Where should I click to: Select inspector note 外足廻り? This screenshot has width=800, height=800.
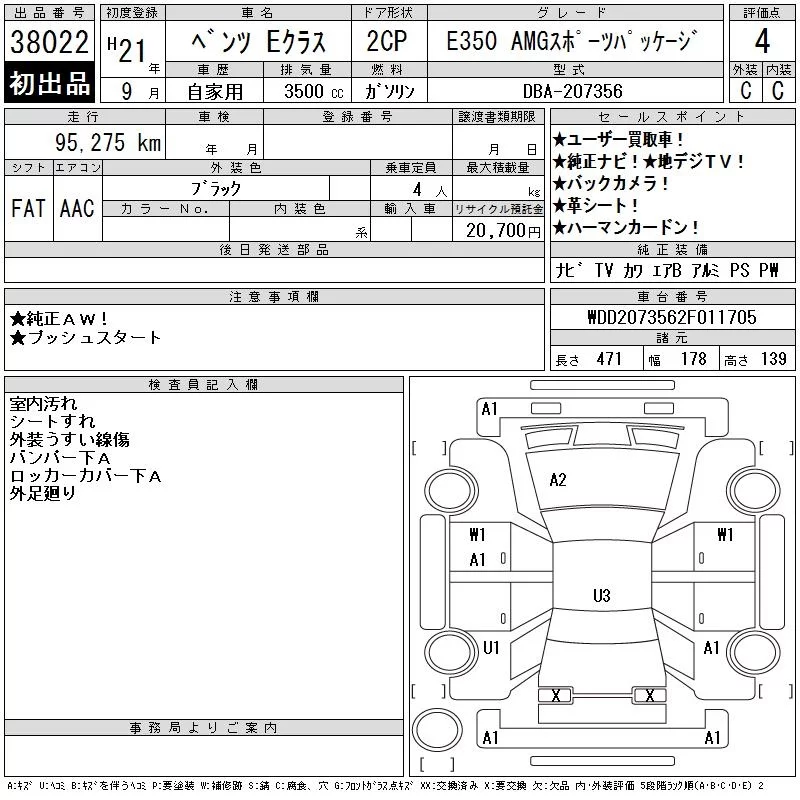pos(43,494)
